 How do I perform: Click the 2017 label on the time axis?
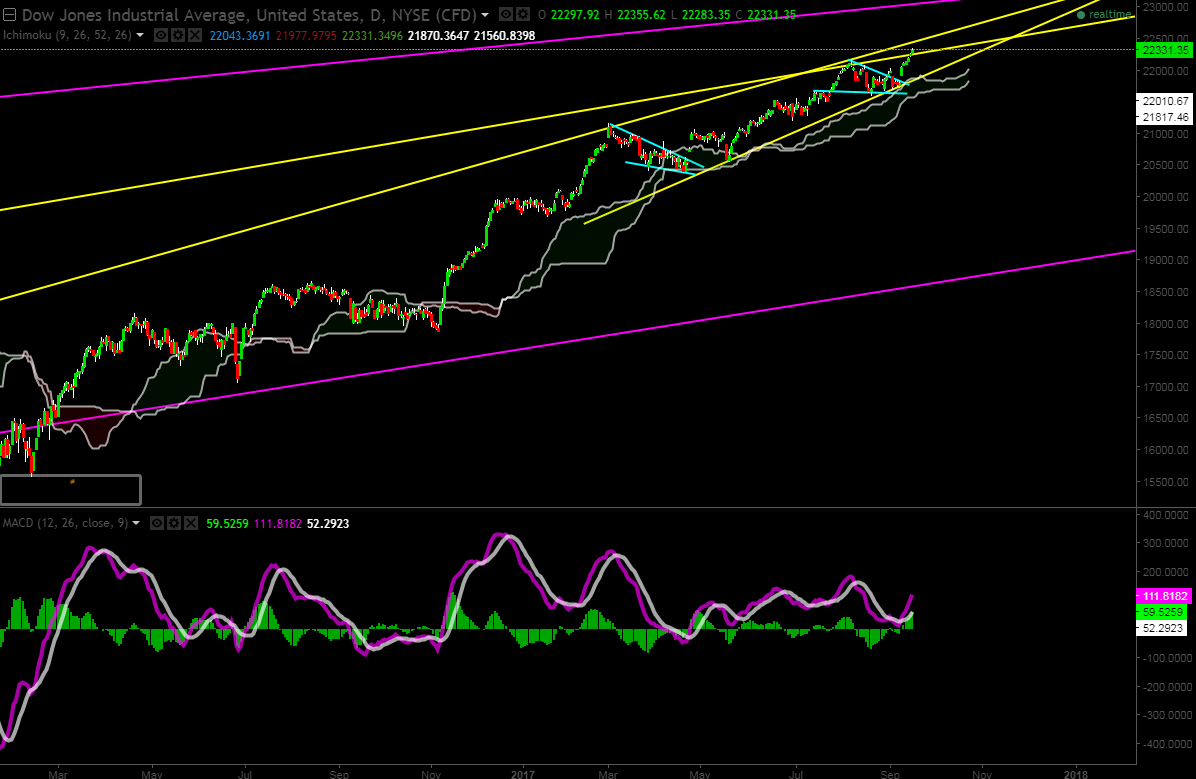coord(524,774)
